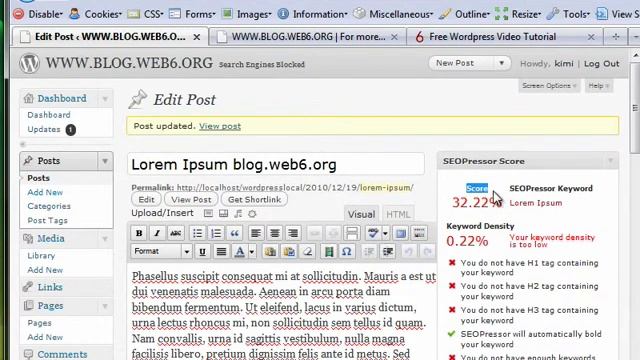Open the Comments menu in sidebar

pyautogui.click(x=62, y=354)
